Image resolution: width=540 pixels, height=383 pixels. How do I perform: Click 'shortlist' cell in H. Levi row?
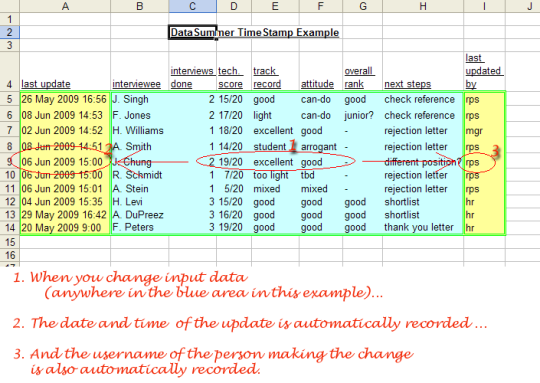[423, 202]
